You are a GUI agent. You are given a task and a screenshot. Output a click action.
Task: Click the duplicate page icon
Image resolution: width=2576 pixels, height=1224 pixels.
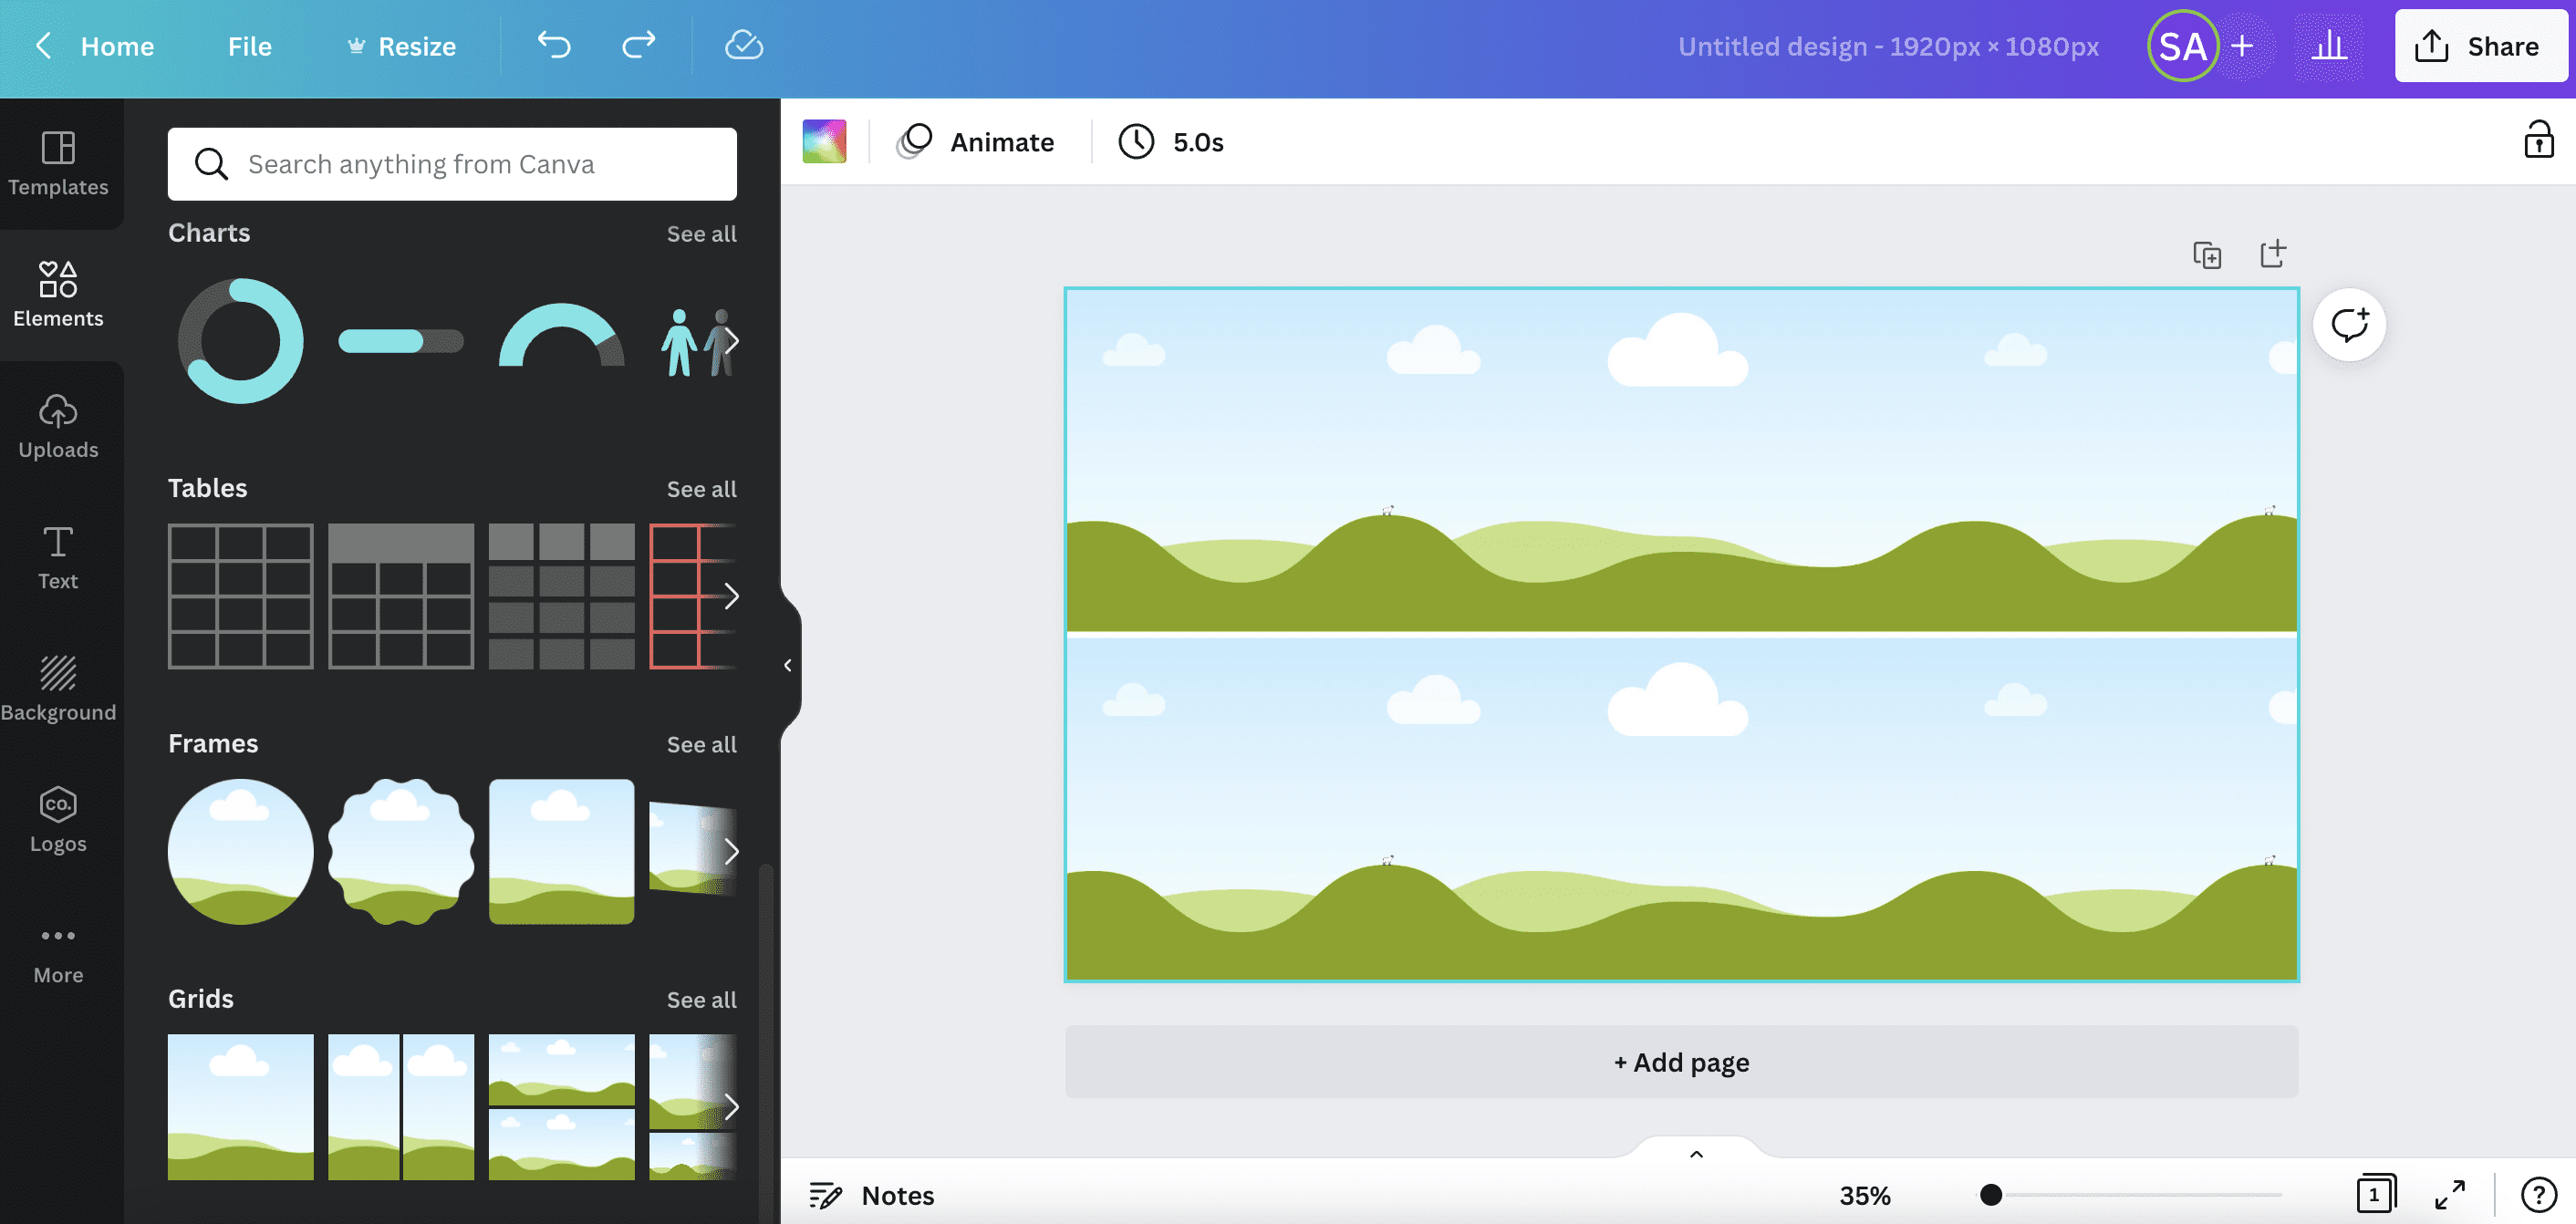pyautogui.click(x=2207, y=255)
